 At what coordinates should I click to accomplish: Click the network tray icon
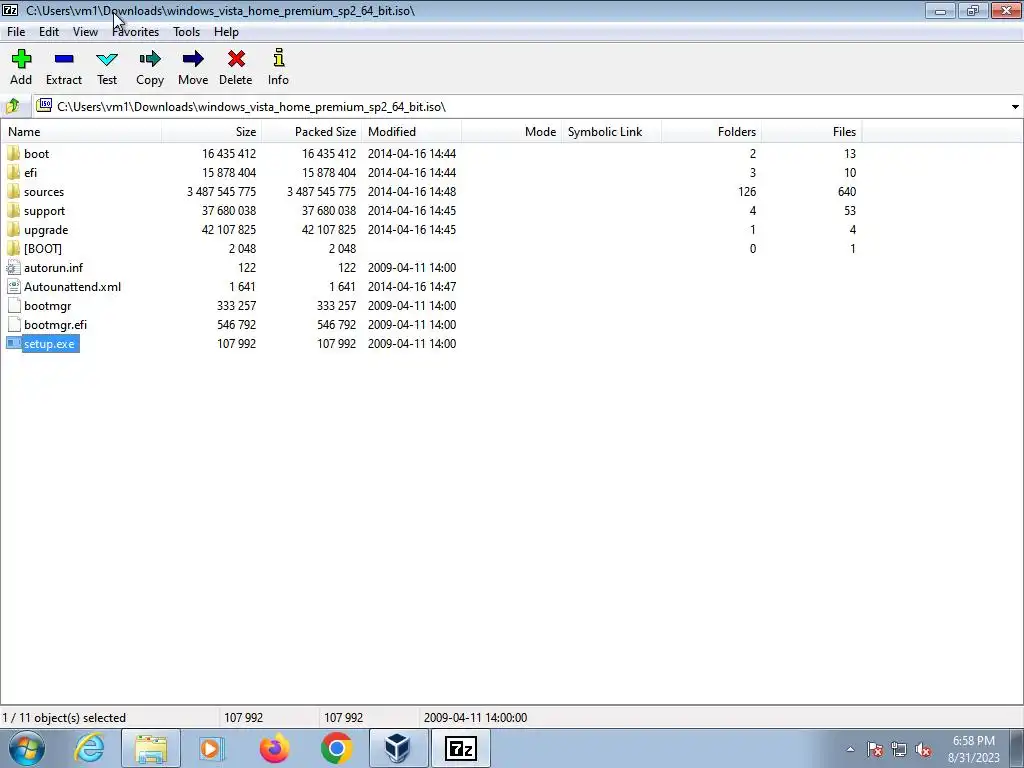899,750
